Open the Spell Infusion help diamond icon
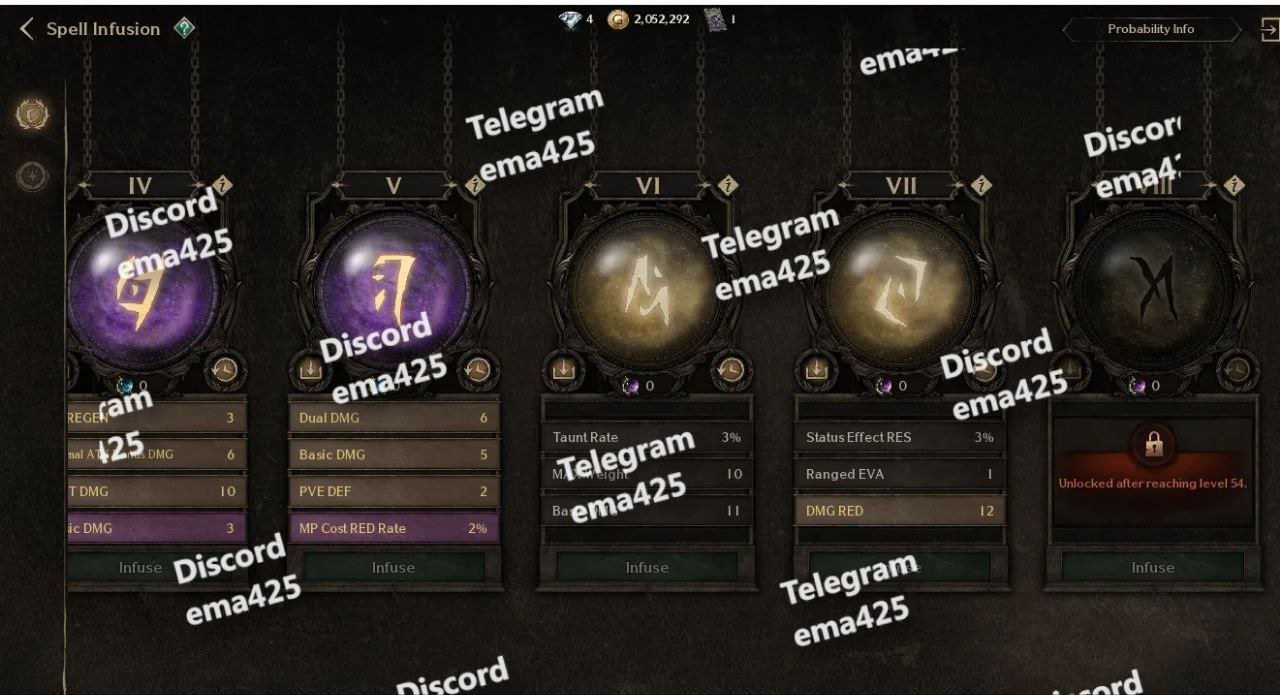Screen dimensions: 1280x695 coord(184,28)
